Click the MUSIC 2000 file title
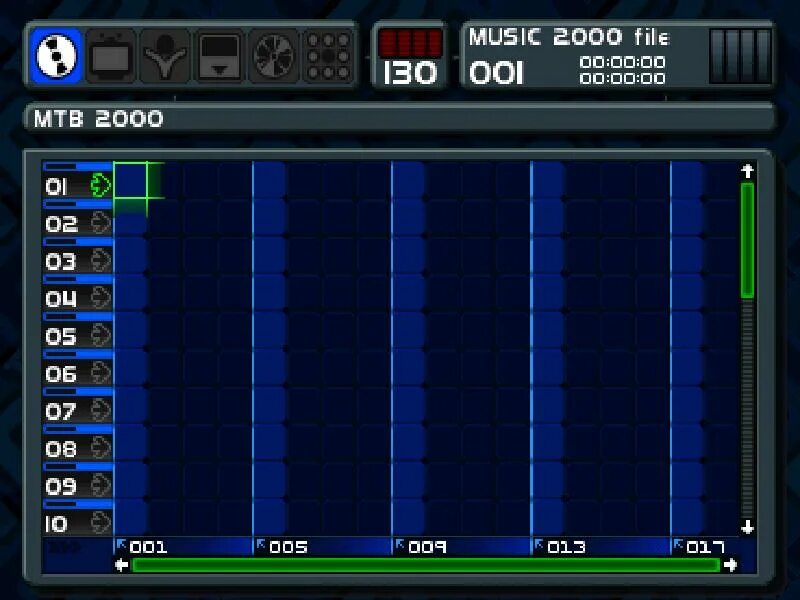The image size is (800, 600). click(x=569, y=37)
